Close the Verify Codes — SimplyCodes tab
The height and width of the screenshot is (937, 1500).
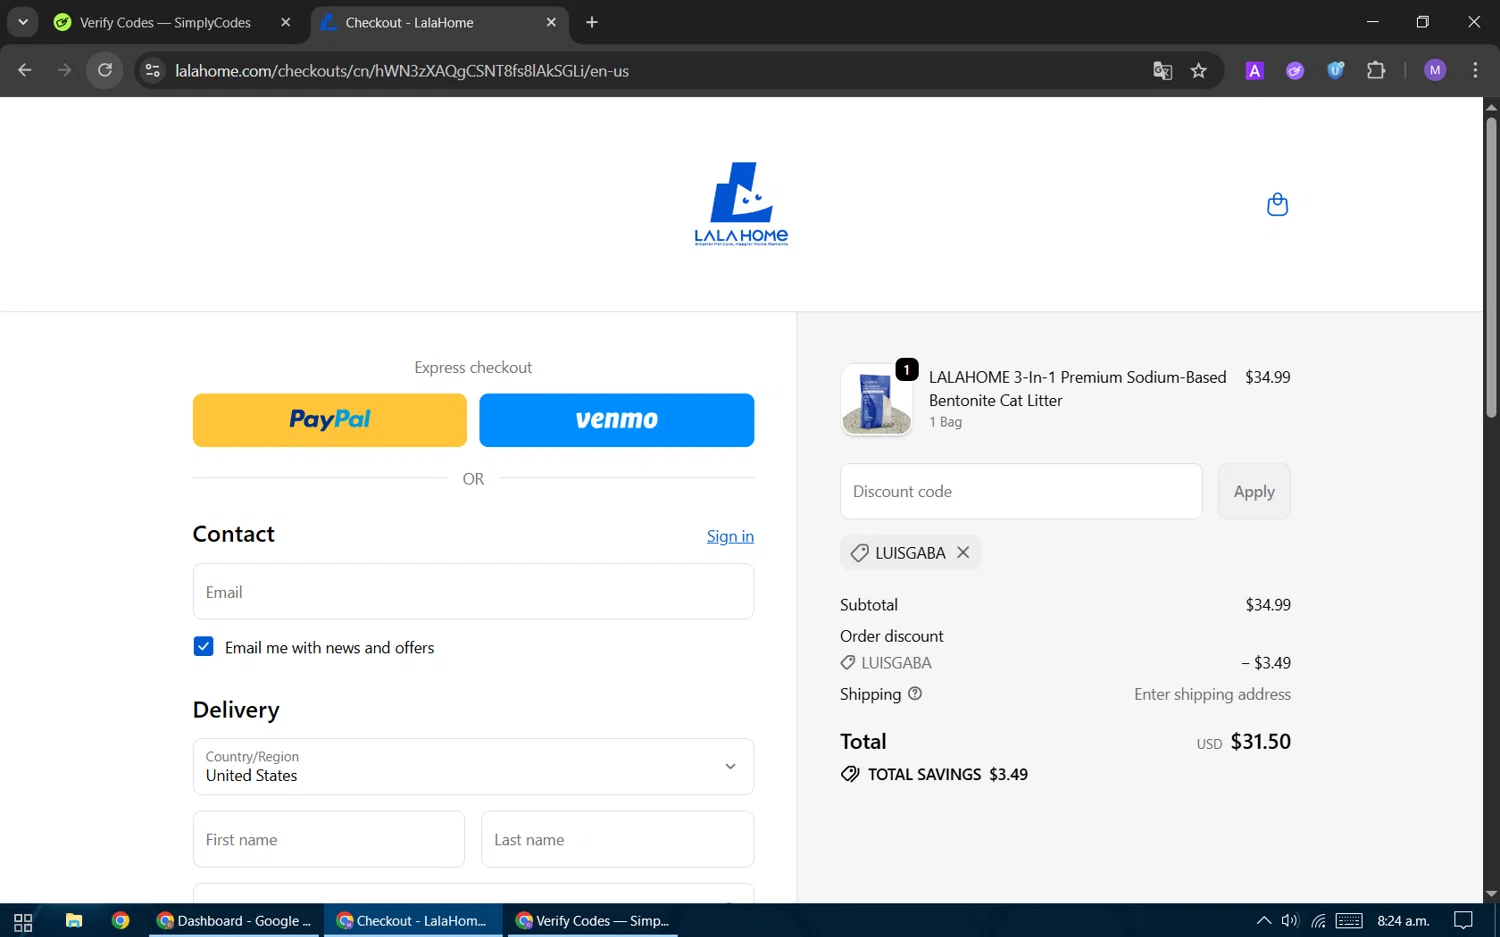tap(286, 22)
